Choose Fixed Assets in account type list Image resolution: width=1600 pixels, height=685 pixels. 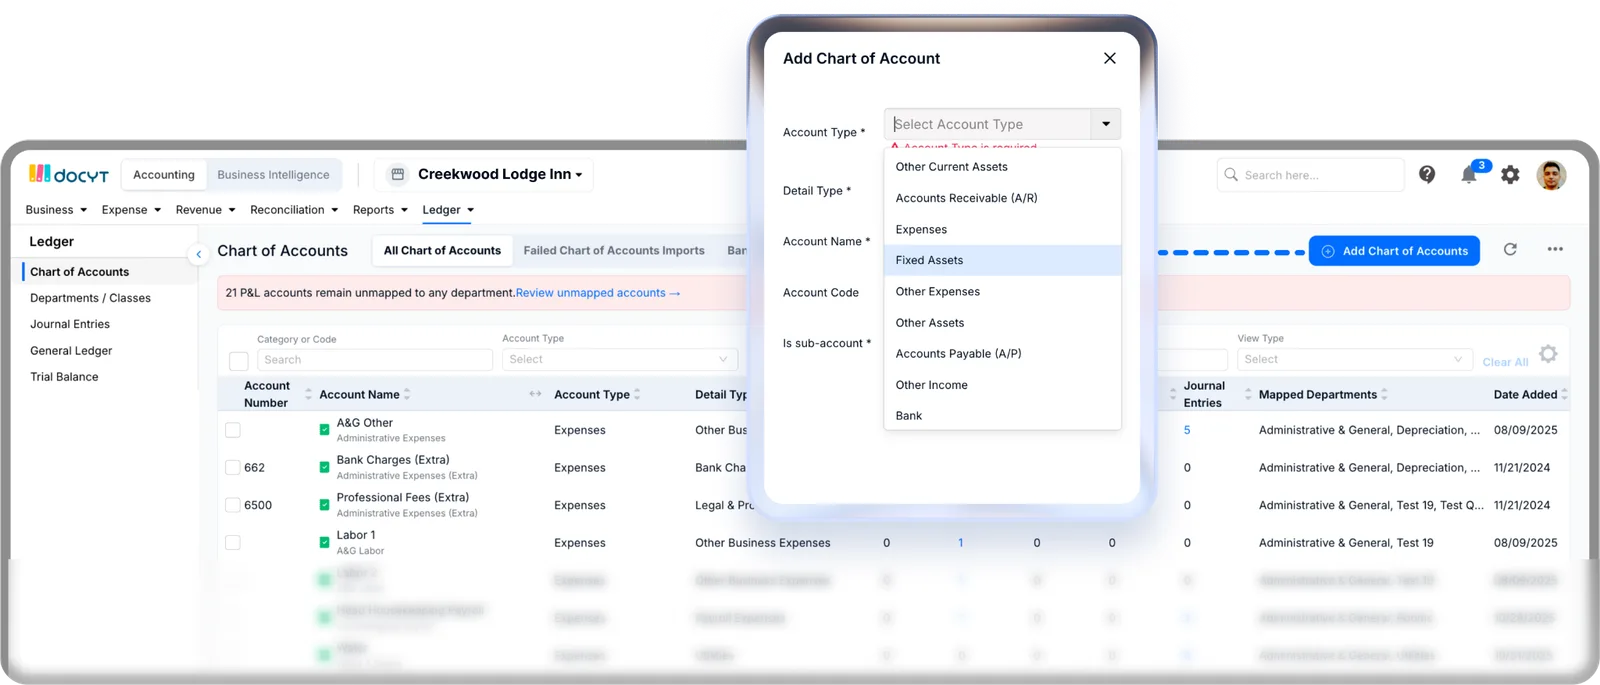pos(1002,260)
